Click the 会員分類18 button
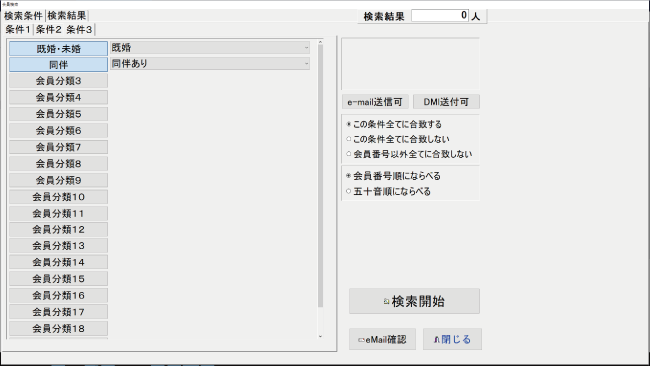Image resolution: width=650 pixels, height=366 pixels. (58, 329)
